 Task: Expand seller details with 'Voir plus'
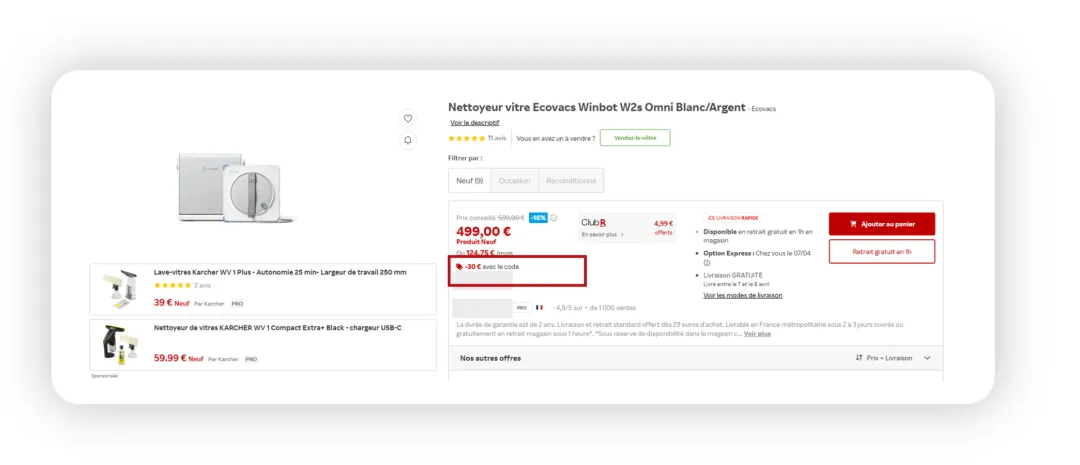coord(757,334)
